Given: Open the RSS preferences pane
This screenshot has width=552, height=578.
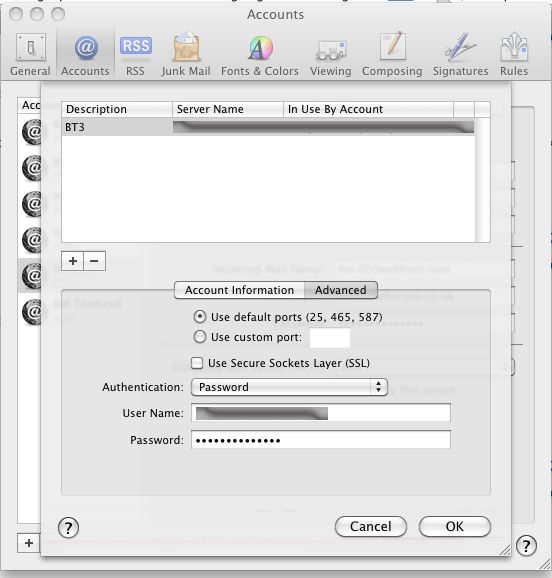Looking at the screenshot, I should point(135,55).
